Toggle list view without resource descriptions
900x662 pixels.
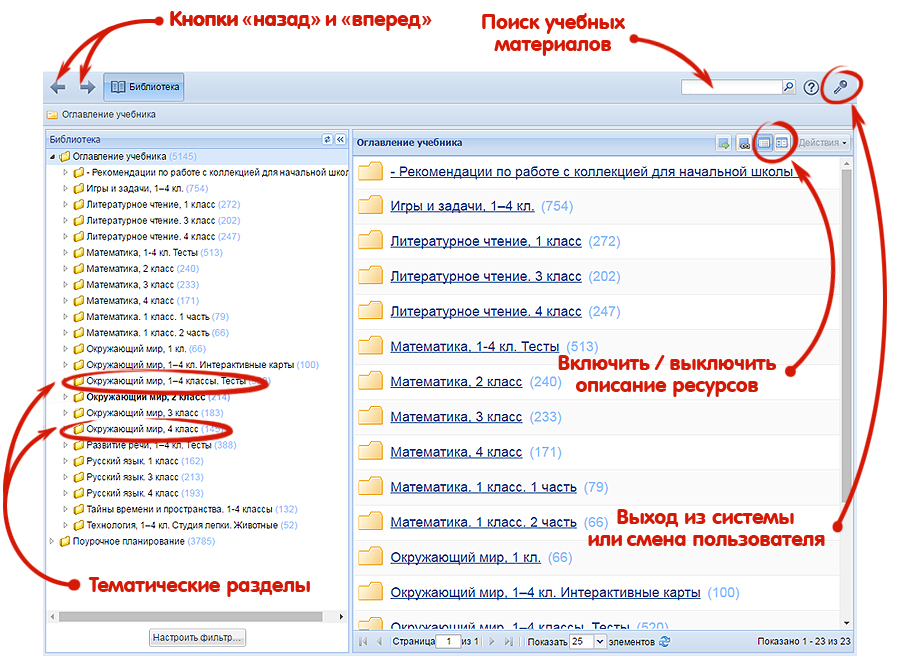coord(765,143)
